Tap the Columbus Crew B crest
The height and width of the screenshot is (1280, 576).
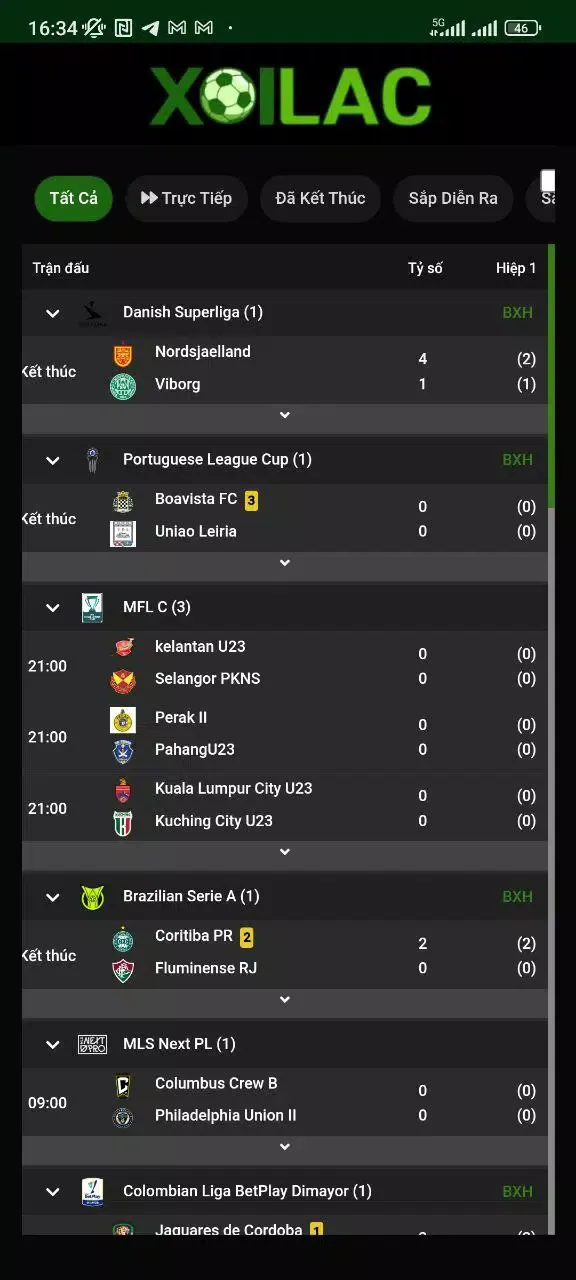[122, 1085]
